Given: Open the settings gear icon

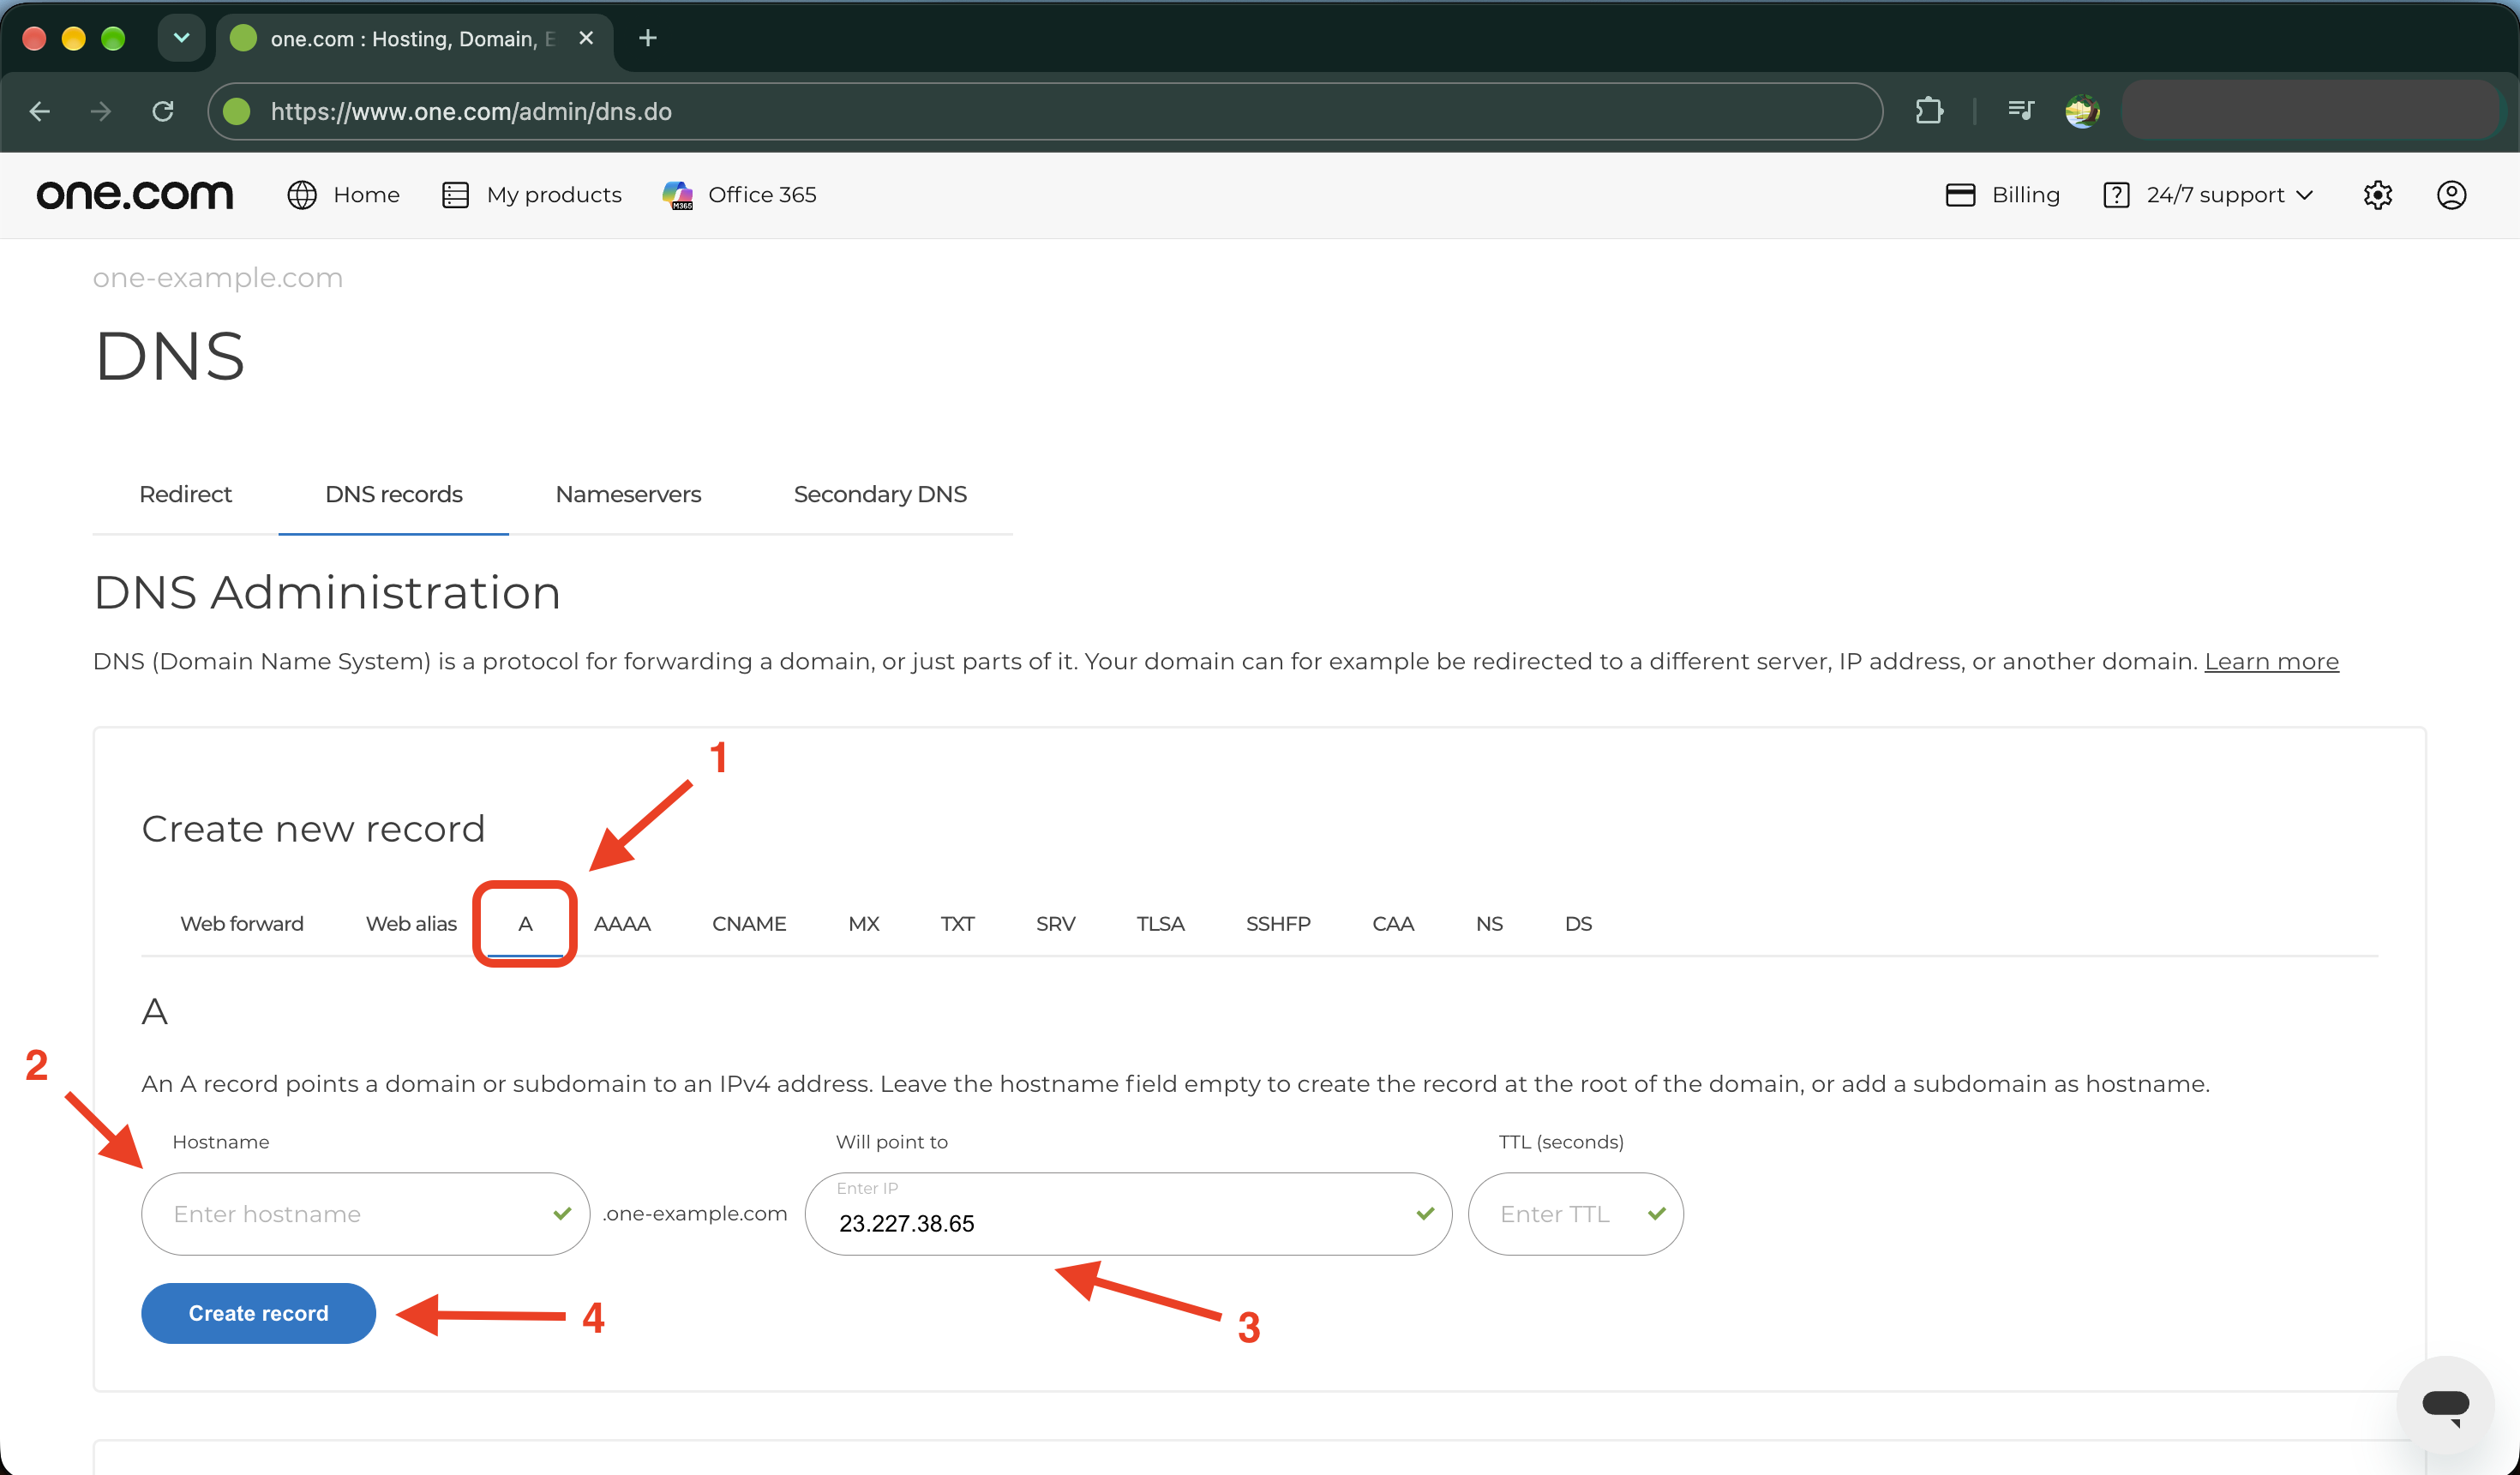Looking at the screenshot, I should coord(2378,195).
